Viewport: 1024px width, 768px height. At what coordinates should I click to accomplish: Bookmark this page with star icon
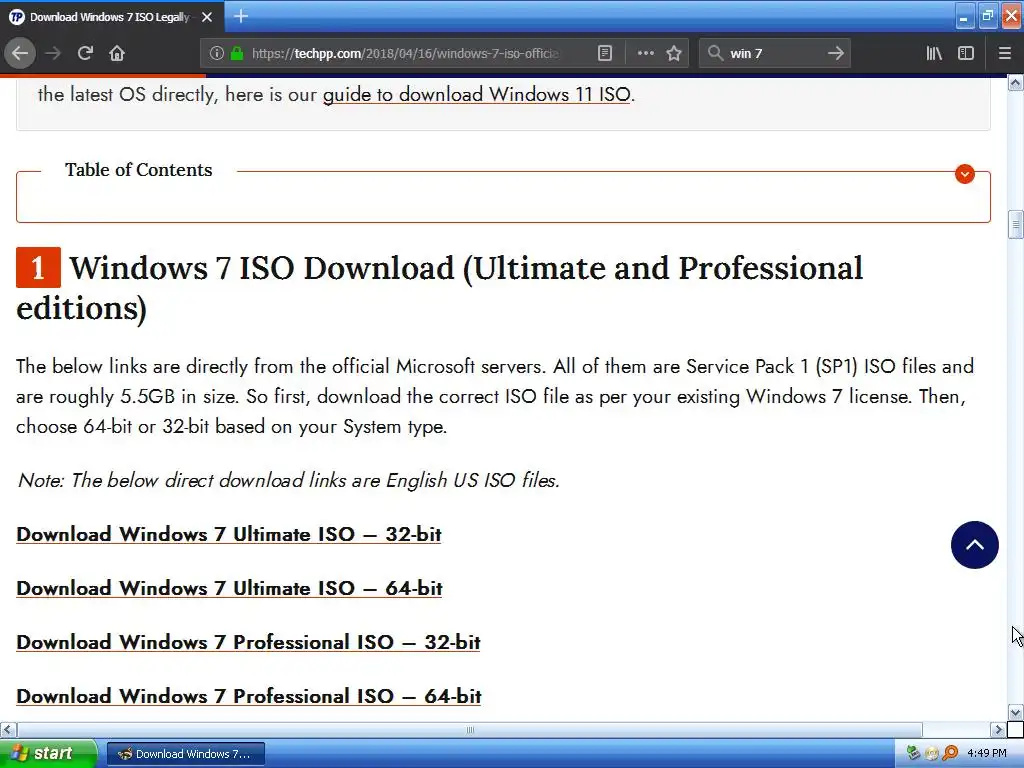tap(674, 53)
